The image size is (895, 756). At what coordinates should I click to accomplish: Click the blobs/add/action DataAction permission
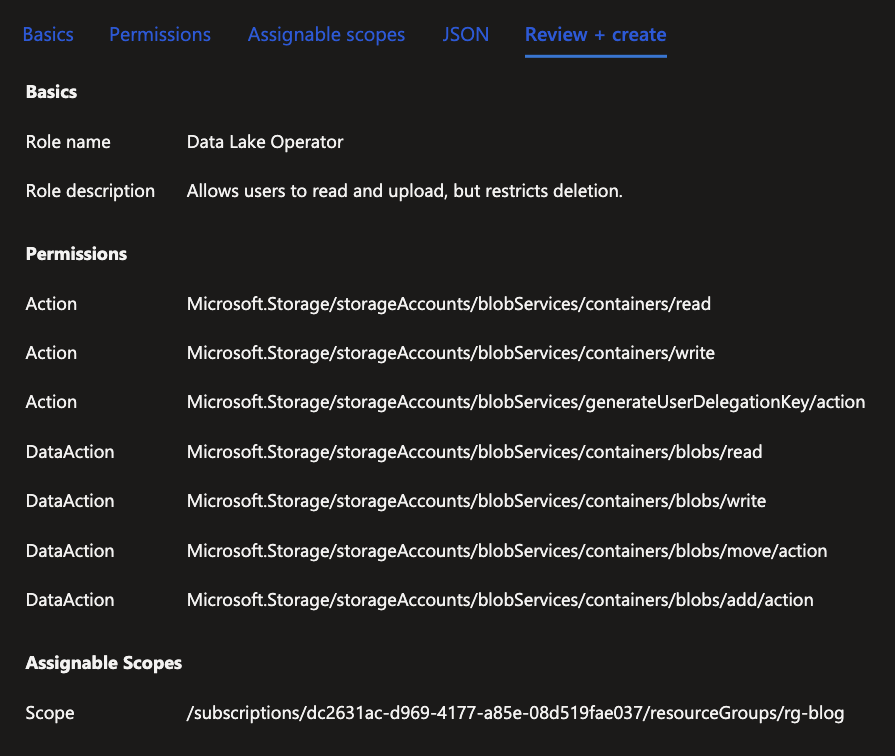coord(500,600)
